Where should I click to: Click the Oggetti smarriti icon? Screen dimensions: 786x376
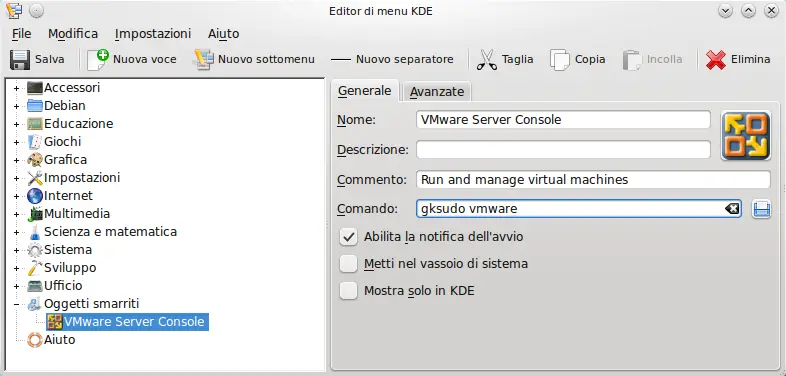35,304
